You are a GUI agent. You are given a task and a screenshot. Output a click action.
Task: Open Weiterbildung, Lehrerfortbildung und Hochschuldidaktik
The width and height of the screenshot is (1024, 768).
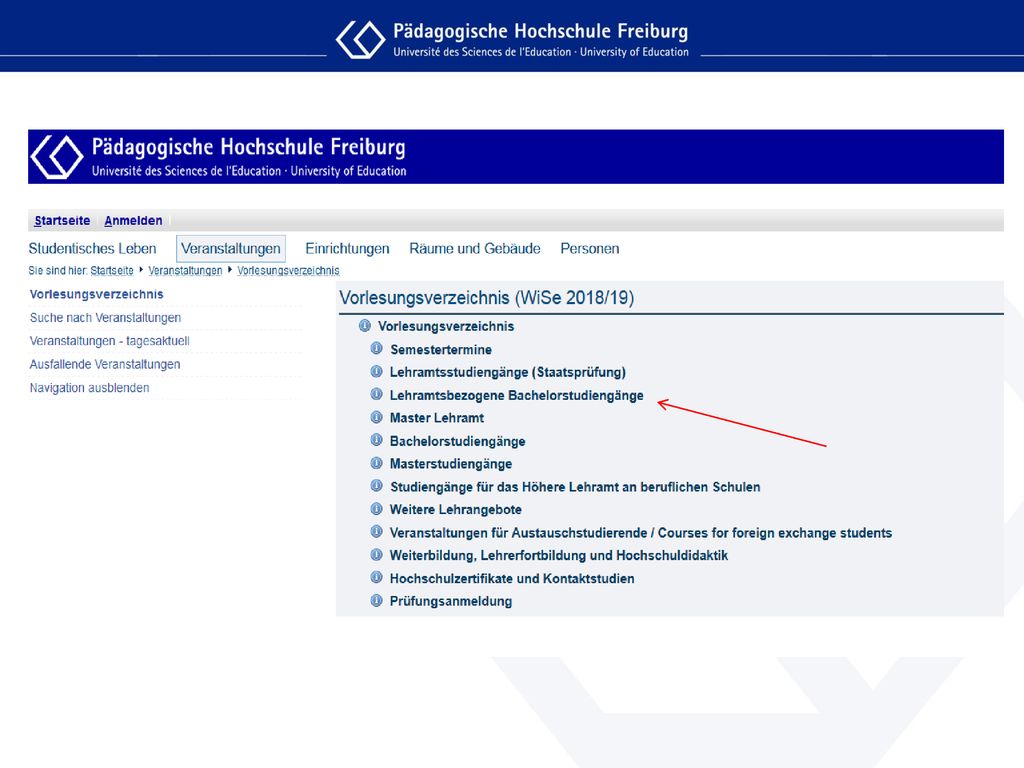(558, 556)
